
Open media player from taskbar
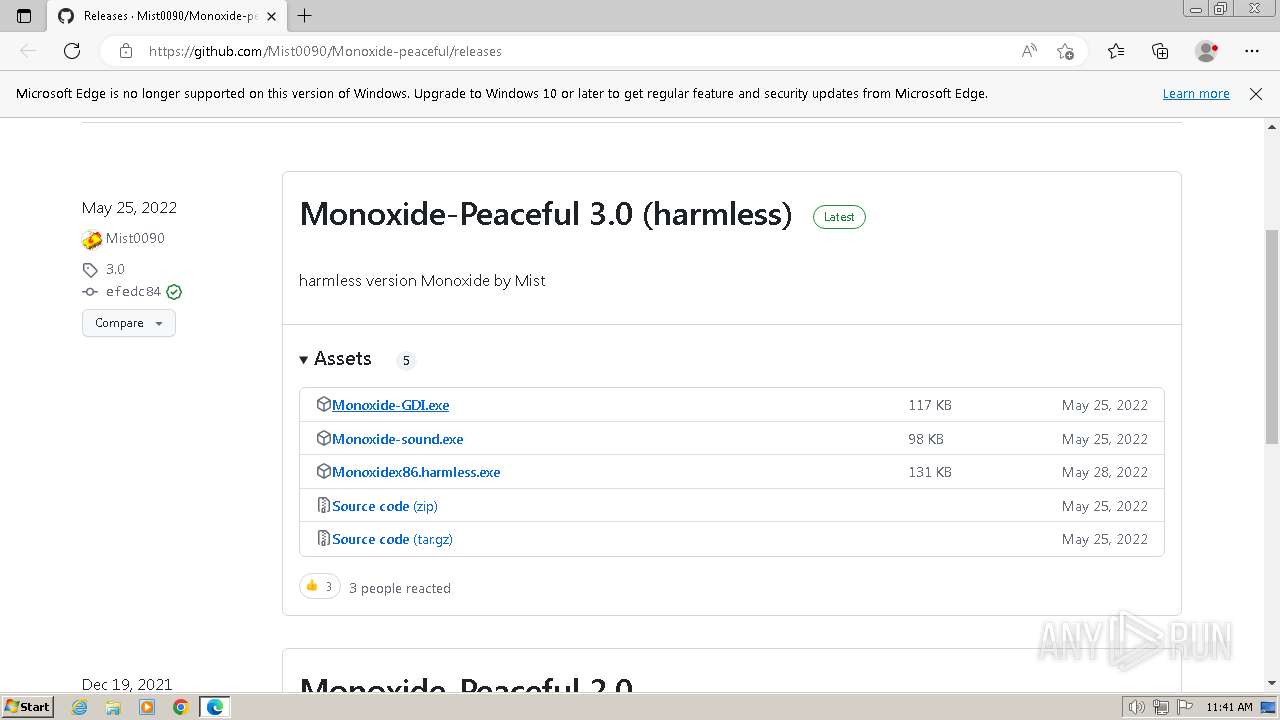click(147, 707)
